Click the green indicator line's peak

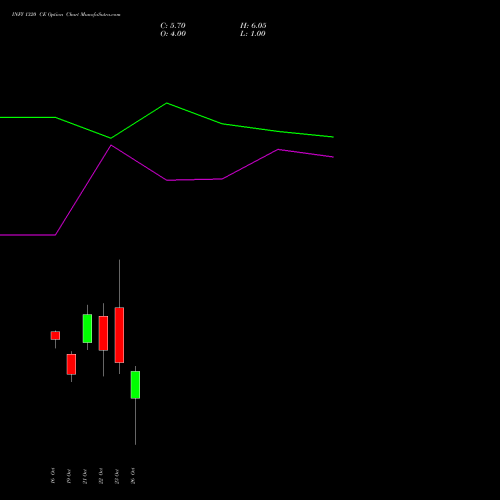tap(167, 103)
